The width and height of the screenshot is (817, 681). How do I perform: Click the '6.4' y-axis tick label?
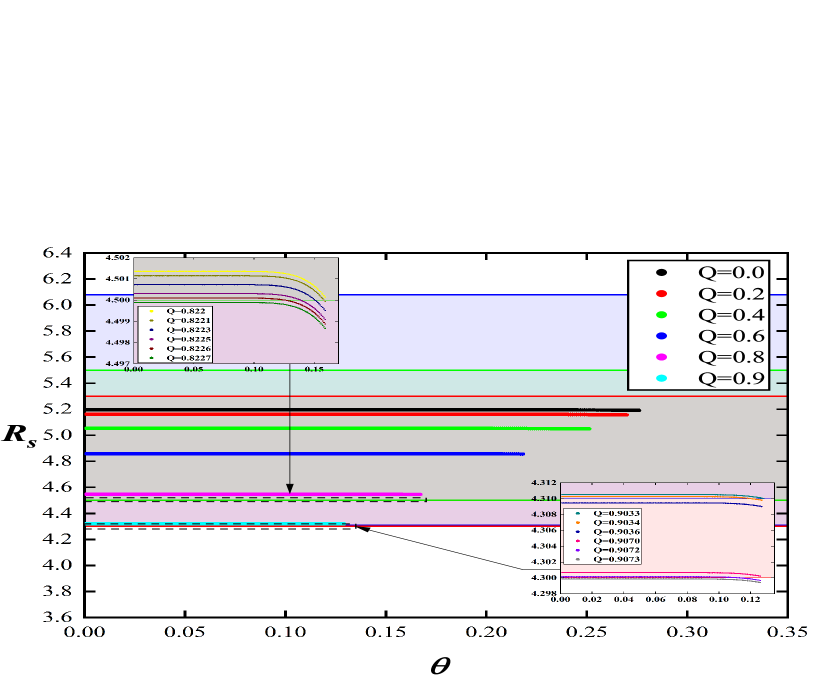tap(57, 253)
